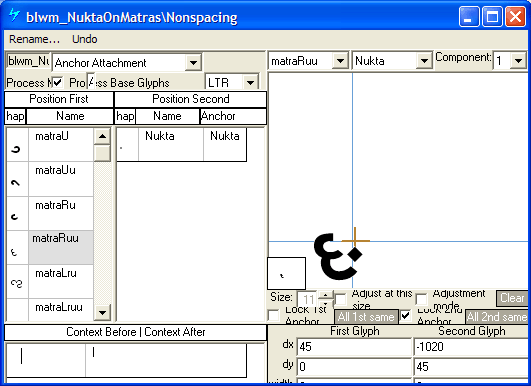Click the matraRuu glyph shape icon
Image resolution: width=531 pixels, height=386 pixels.
coord(14,252)
